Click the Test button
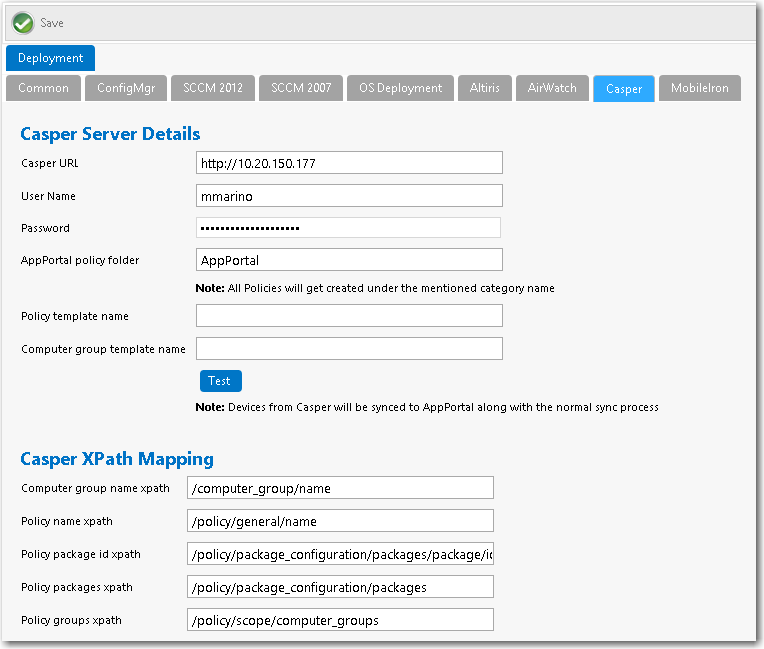The height and width of the screenshot is (649, 764). (x=221, y=381)
